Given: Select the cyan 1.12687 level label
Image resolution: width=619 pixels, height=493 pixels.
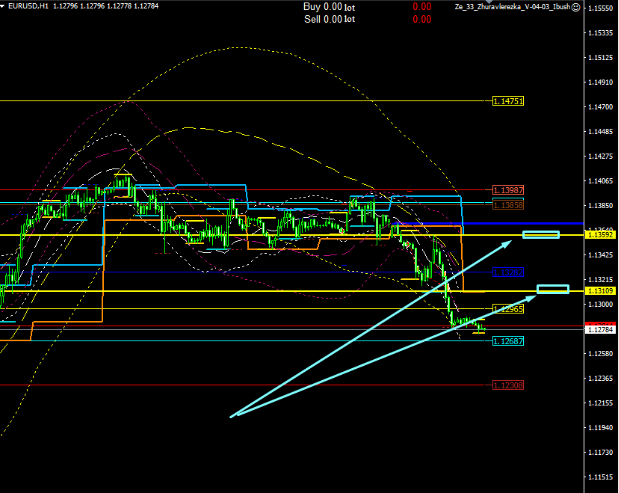Looking at the screenshot, I should [x=508, y=341].
